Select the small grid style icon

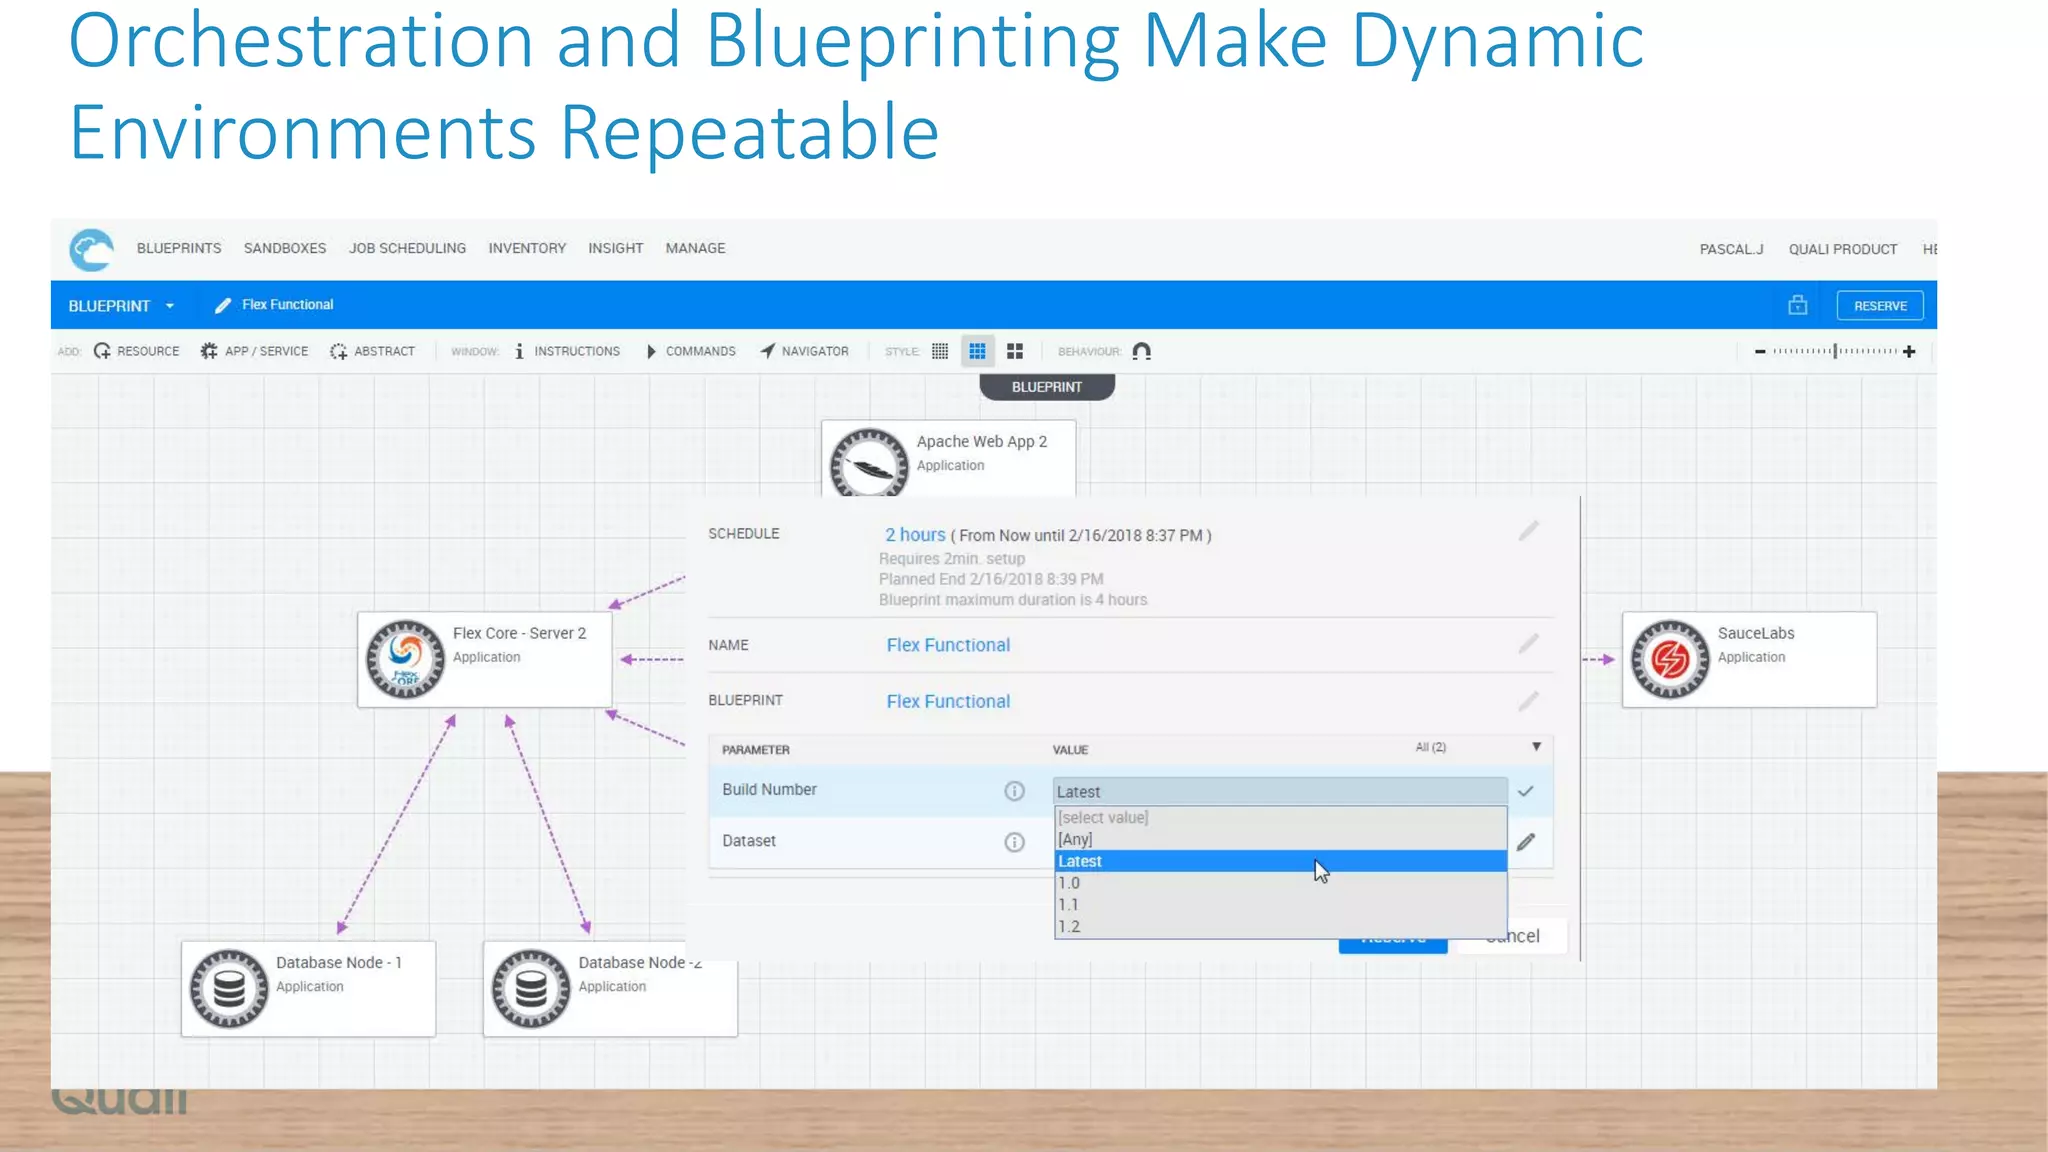[x=940, y=351]
